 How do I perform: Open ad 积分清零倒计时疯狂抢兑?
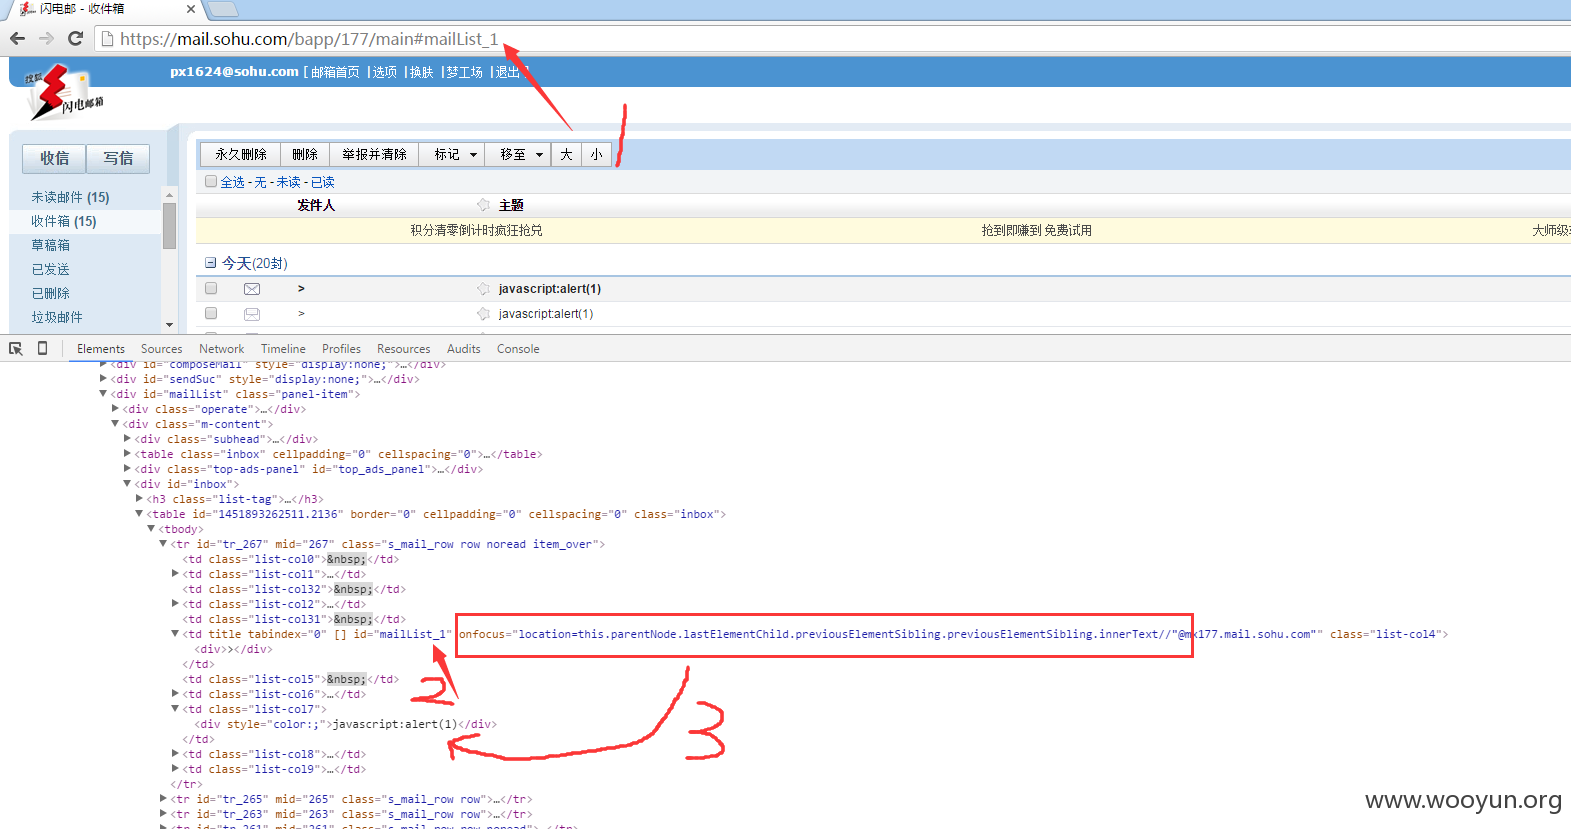476,230
